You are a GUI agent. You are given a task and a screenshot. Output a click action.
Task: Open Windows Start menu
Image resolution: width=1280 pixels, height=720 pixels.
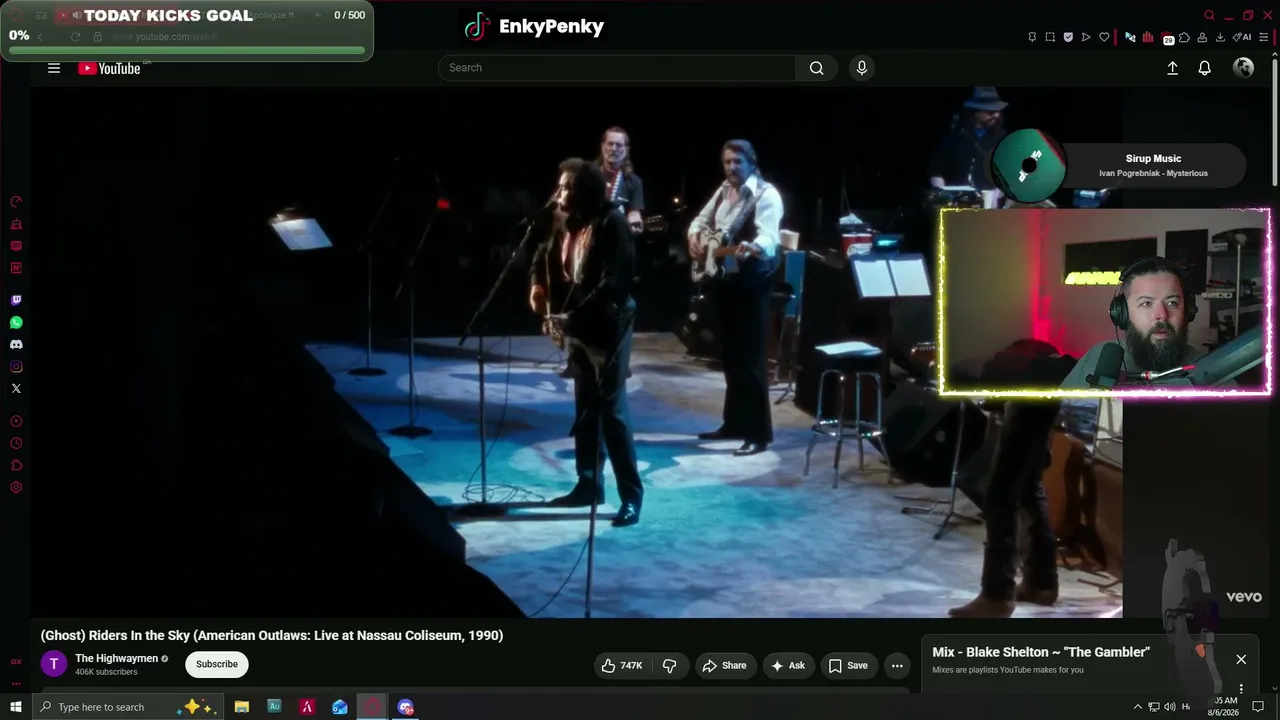point(15,707)
